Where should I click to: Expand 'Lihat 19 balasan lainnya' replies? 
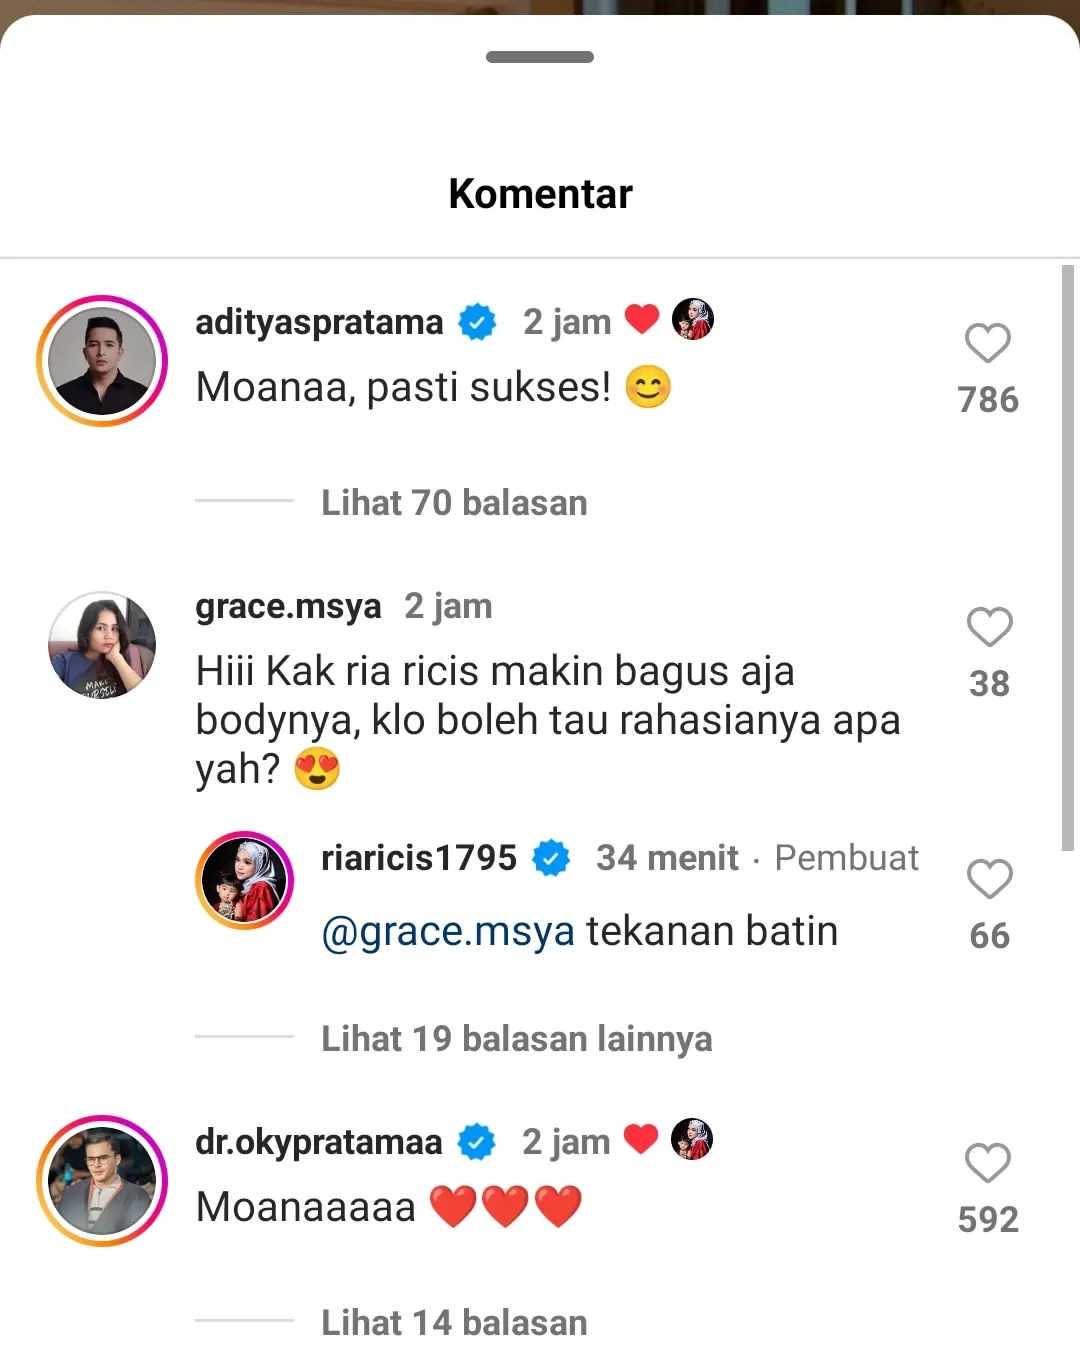[516, 1038]
